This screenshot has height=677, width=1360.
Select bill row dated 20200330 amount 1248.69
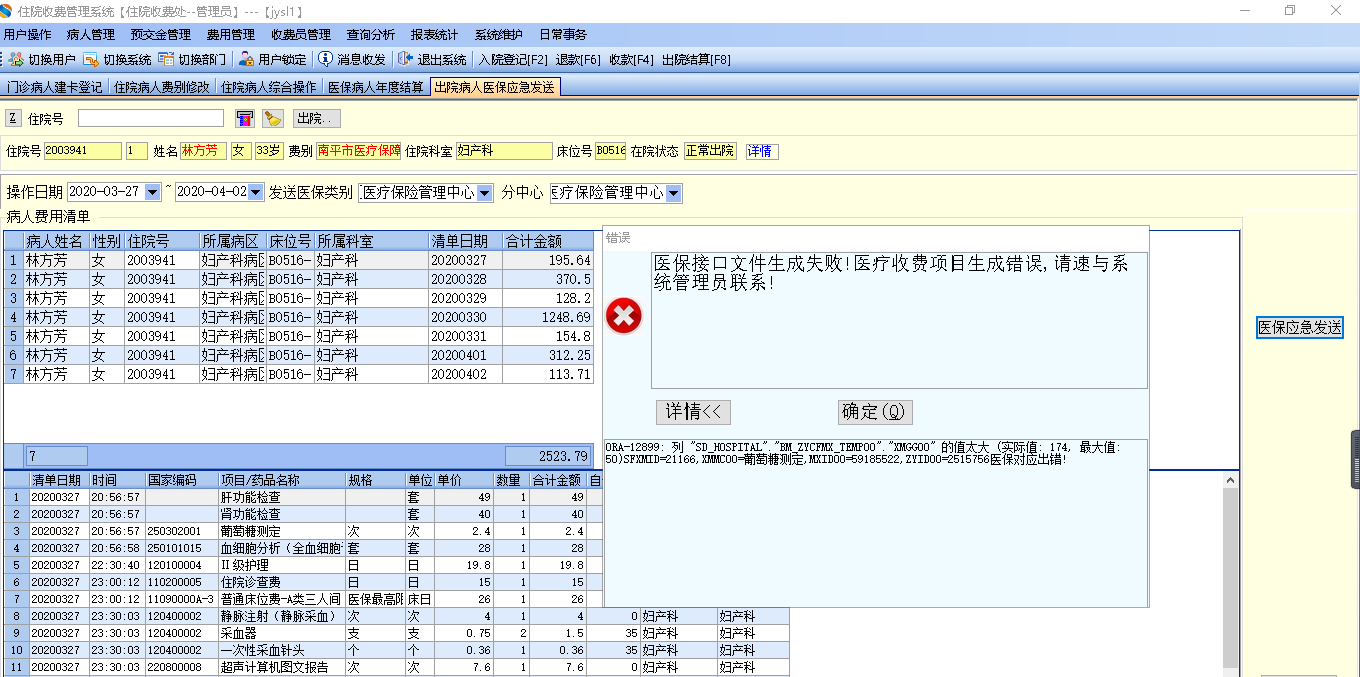pyautogui.click(x=298, y=317)
